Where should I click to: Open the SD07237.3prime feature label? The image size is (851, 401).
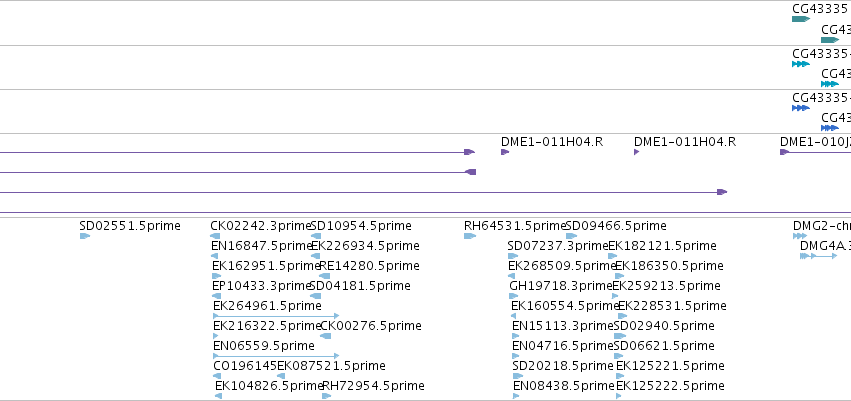[x=558, y=246]
